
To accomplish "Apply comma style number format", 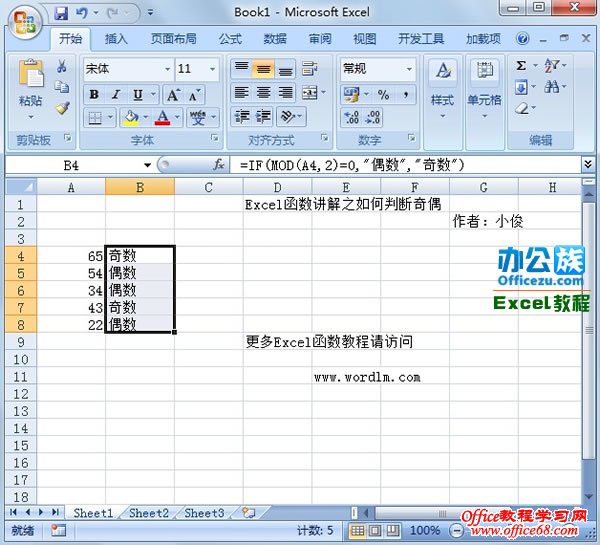I will click(x=406, y=95).
